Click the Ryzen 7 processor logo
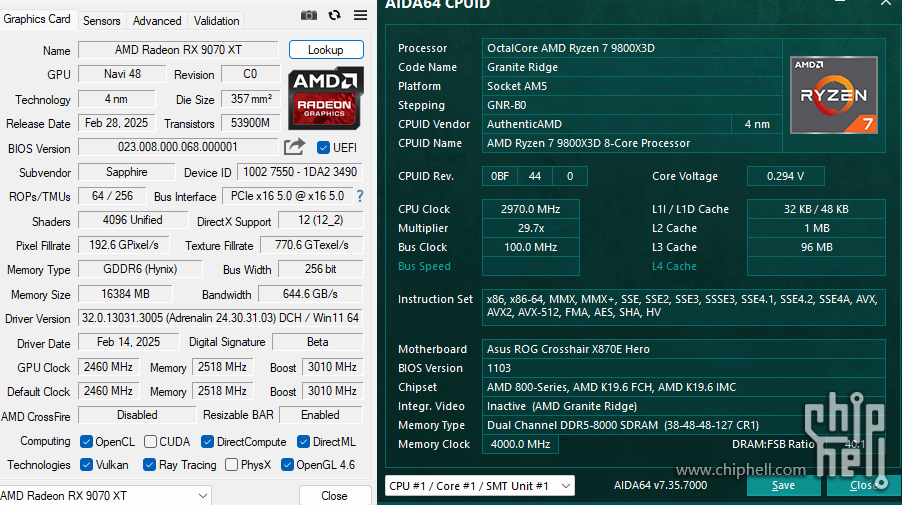This screenshot has width=902, height=505. (834, 95)
